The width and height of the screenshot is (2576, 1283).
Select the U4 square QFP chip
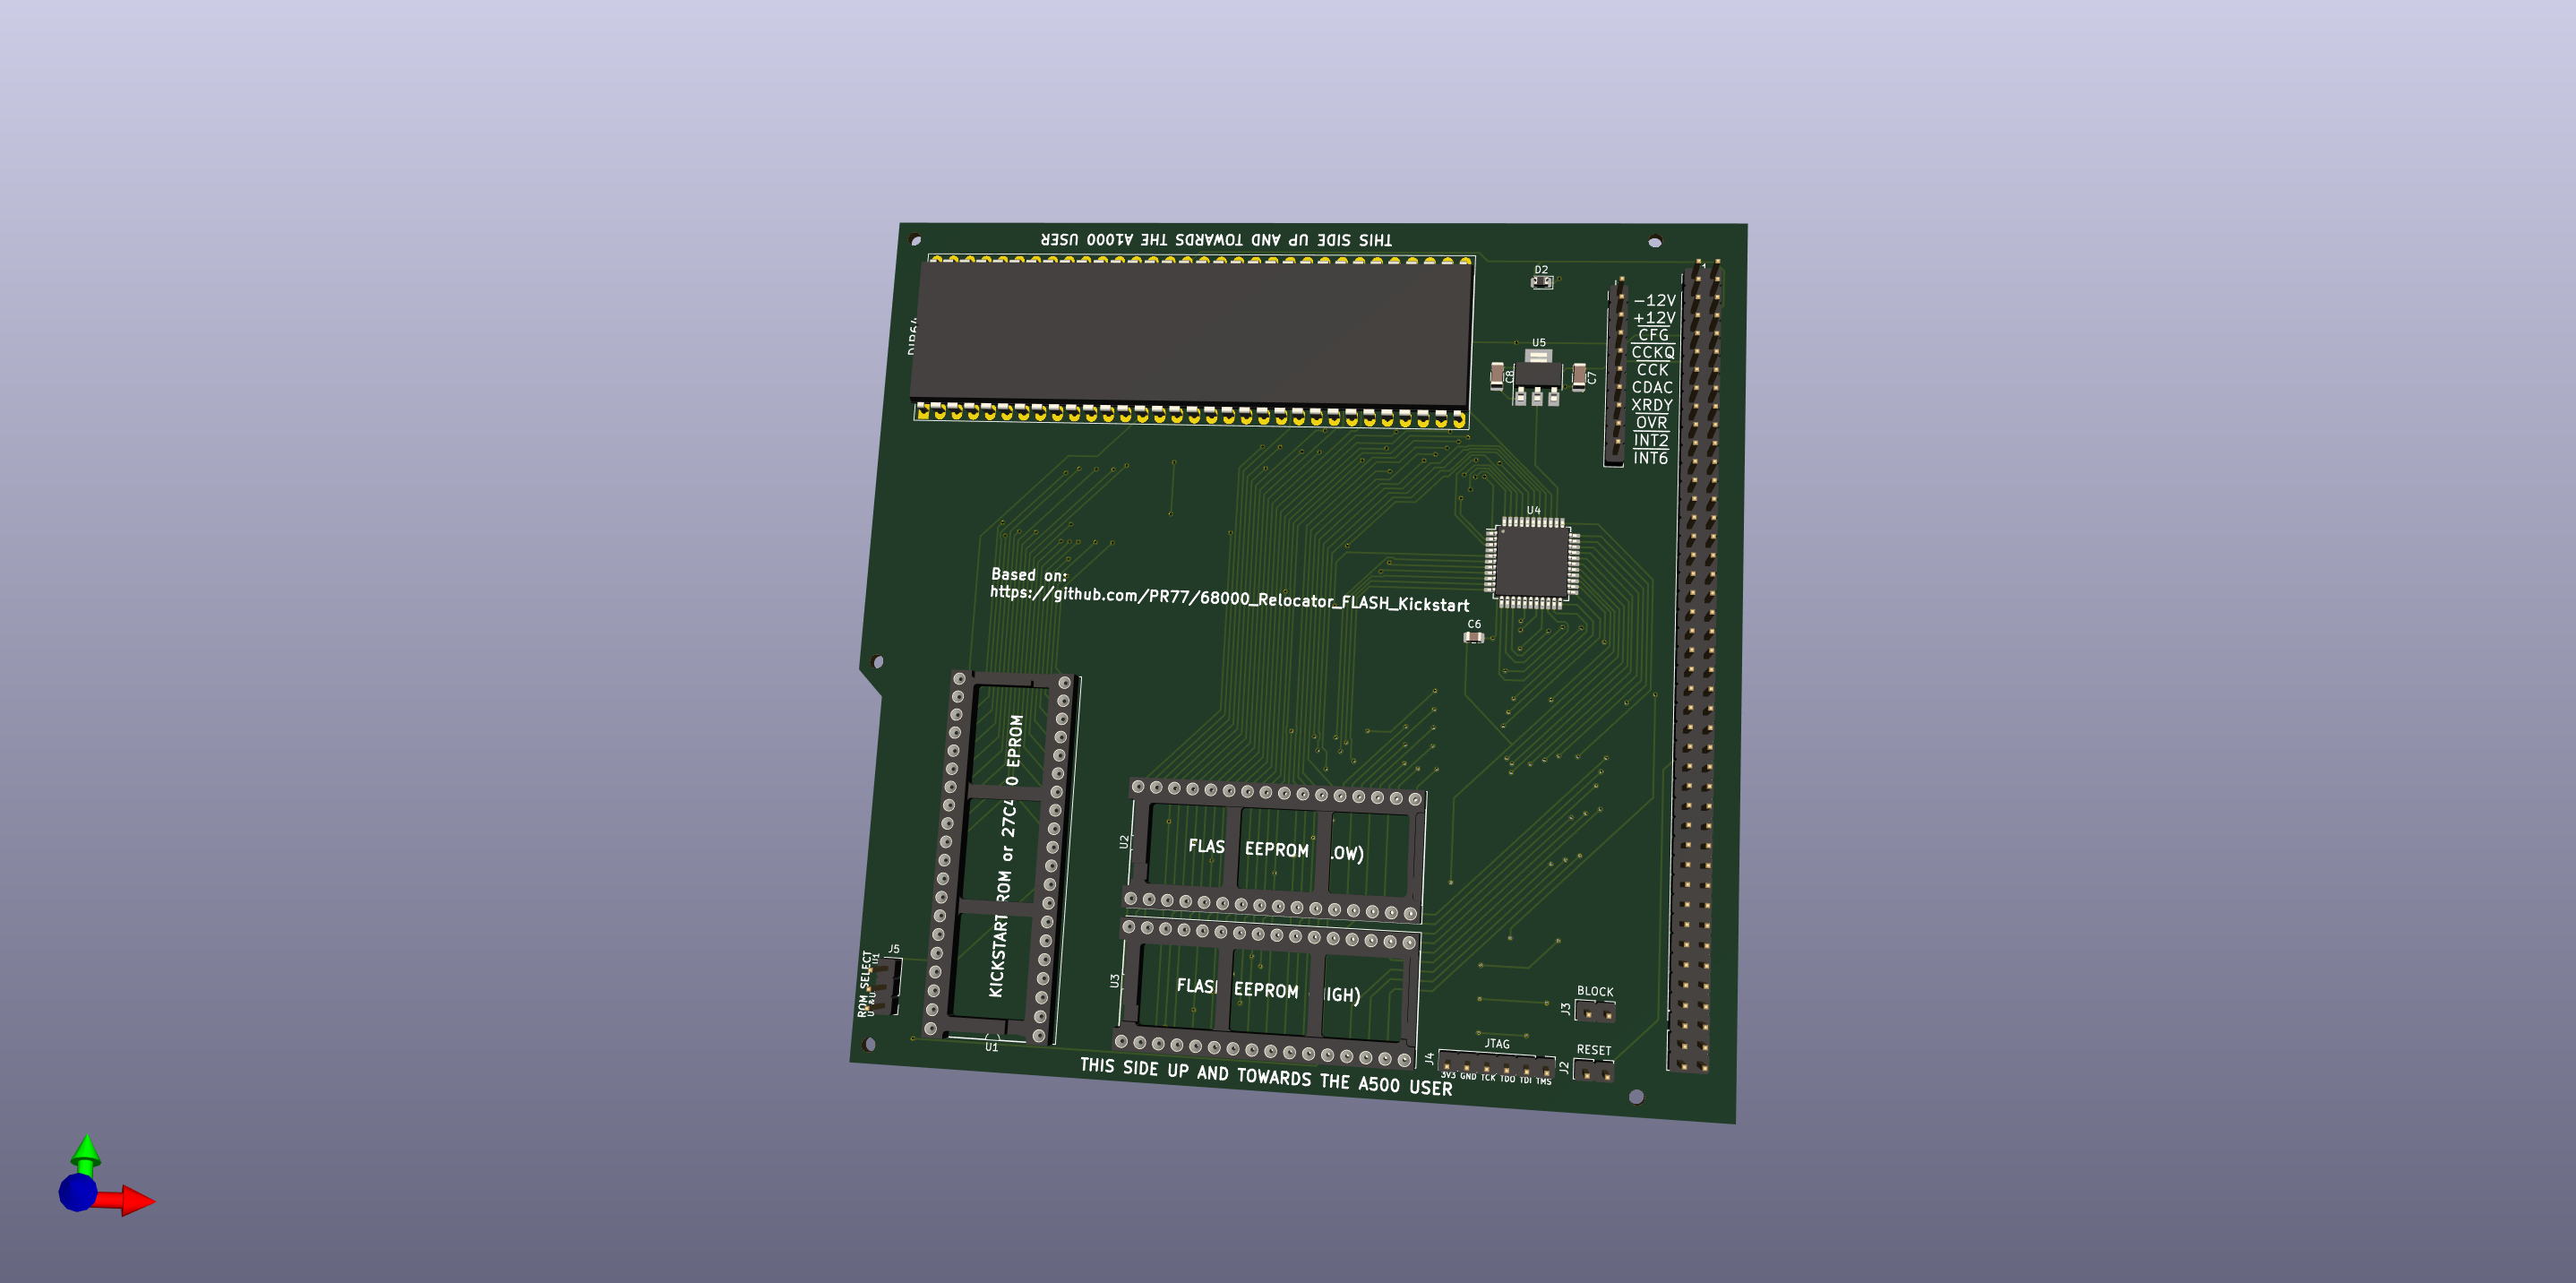[1532, 563]
